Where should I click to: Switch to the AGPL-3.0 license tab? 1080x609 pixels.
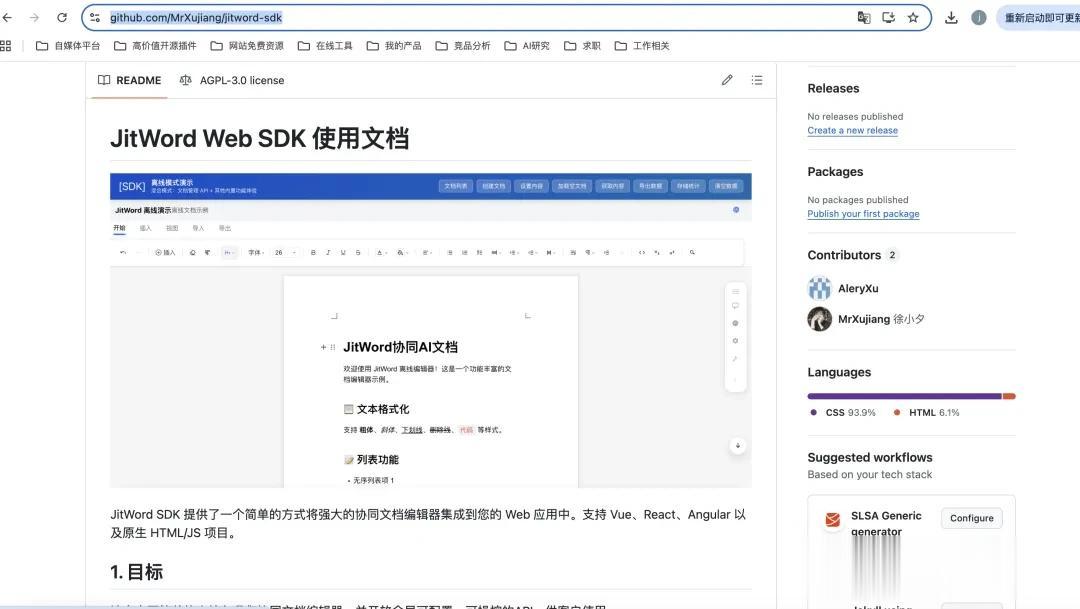232,80
